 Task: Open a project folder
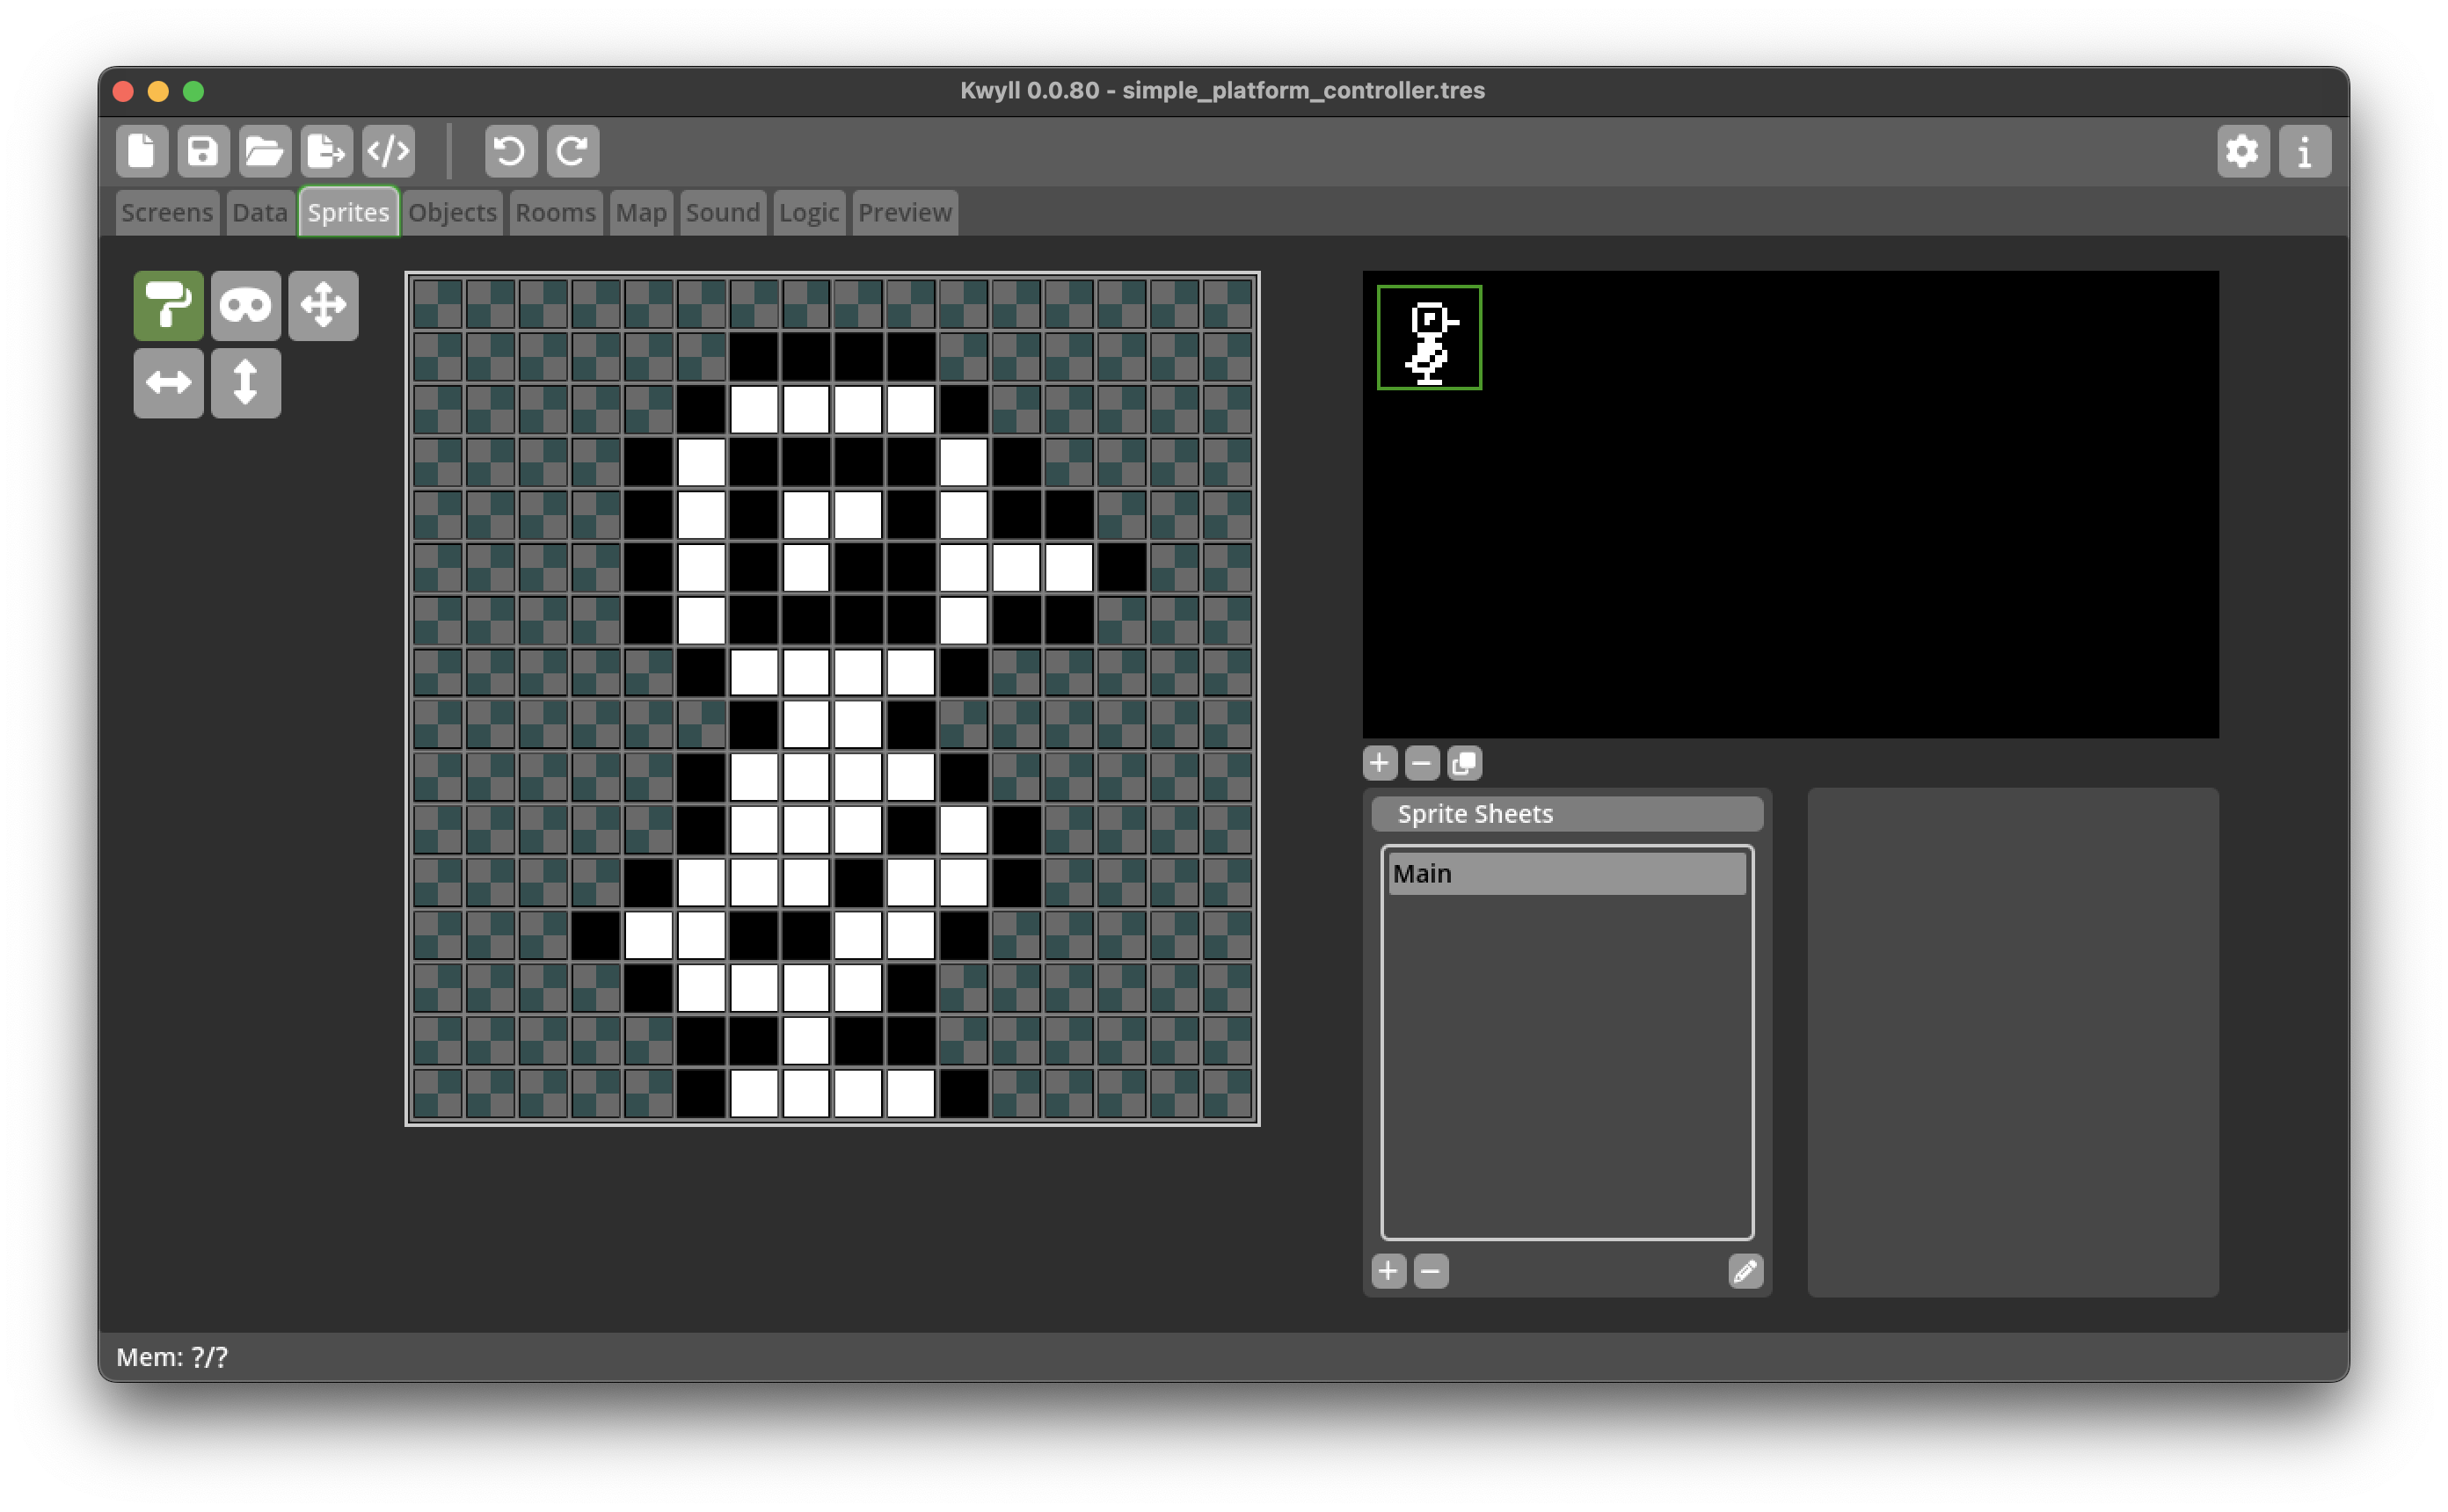265,151
